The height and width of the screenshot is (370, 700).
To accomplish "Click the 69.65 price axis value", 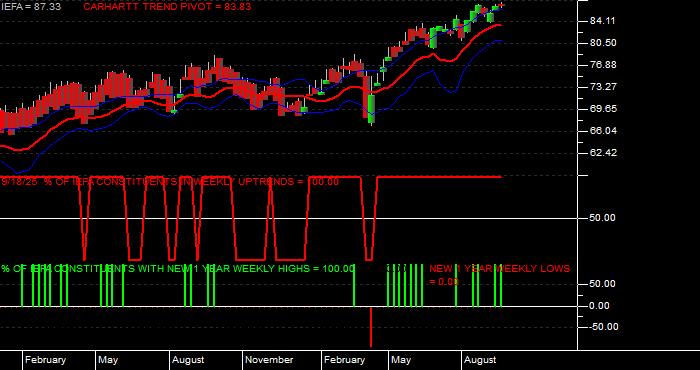I will coord(604,109).
